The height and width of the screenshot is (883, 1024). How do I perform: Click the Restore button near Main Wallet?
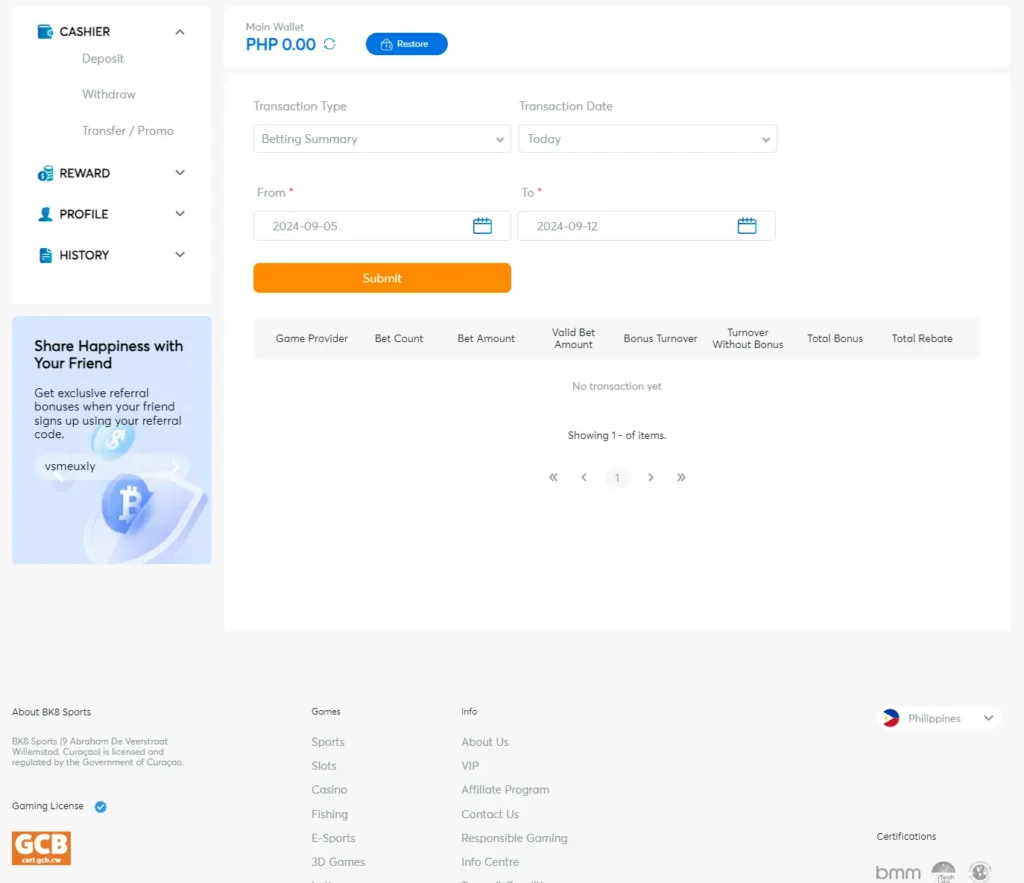(406, 44)
